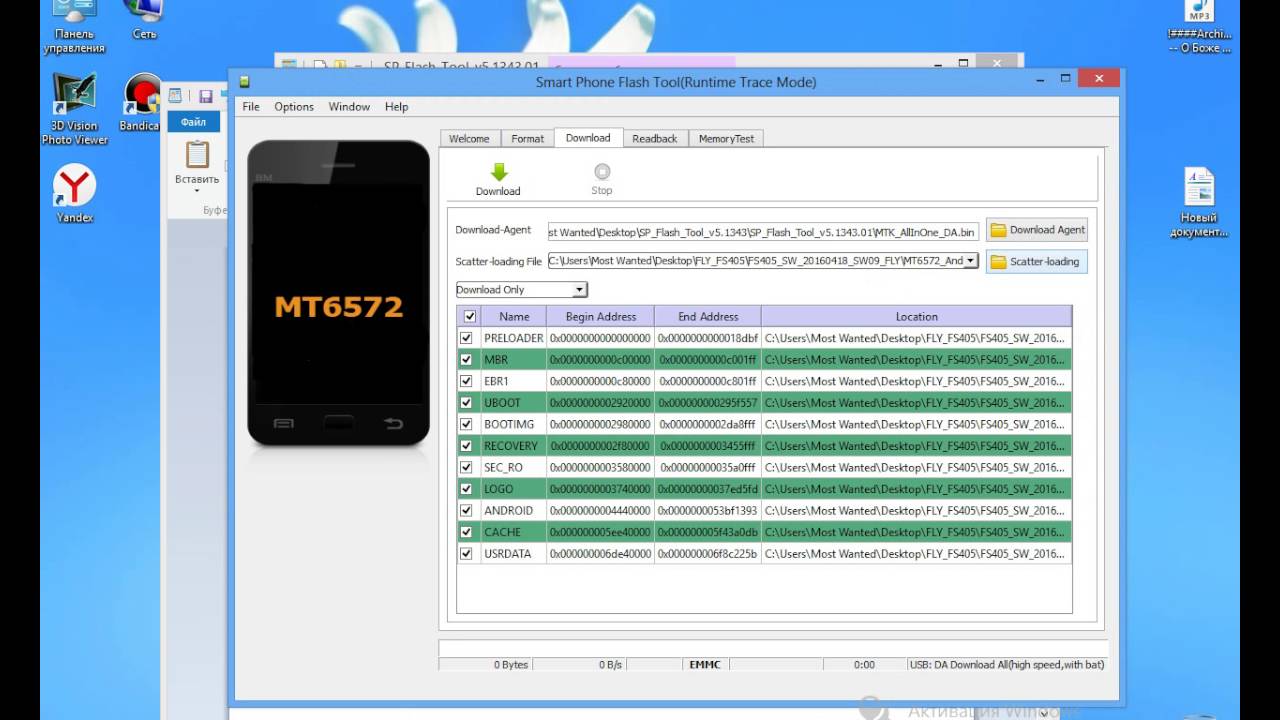Click the 0 B/s speed status entry
Image resolution: width=1280 pixels, height=720 pixels.
point(611,664)
